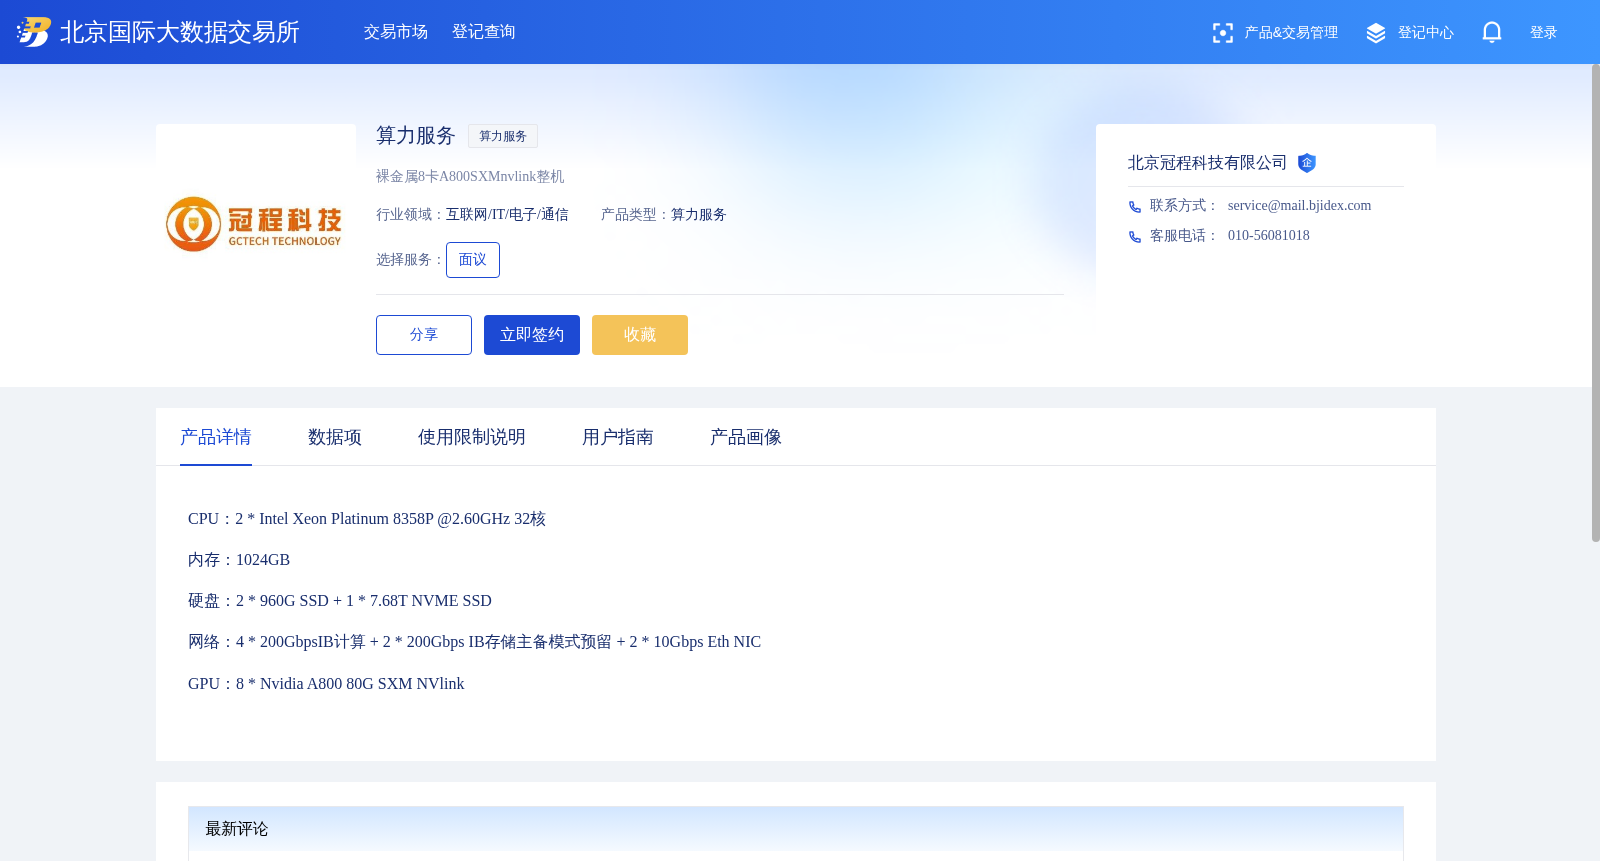Image resolution: width=1600 pixels, height=861 pixels.
Task: Open the 产品&交易管理 scan icon
Action: tap(1222, 33)
